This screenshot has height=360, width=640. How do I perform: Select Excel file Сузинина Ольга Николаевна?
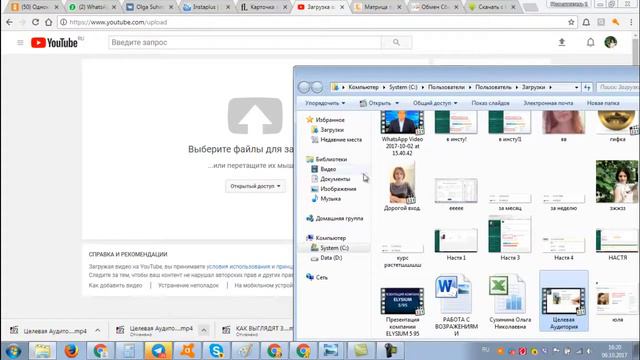510,302
